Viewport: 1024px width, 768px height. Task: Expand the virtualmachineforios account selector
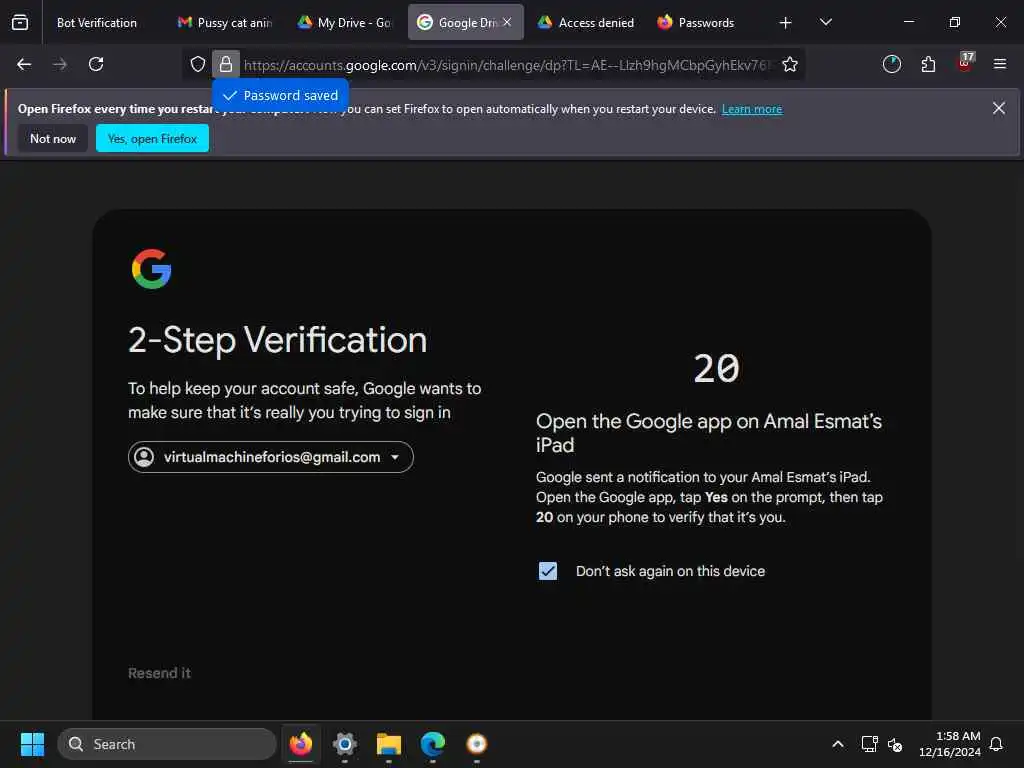click(270, 457)
